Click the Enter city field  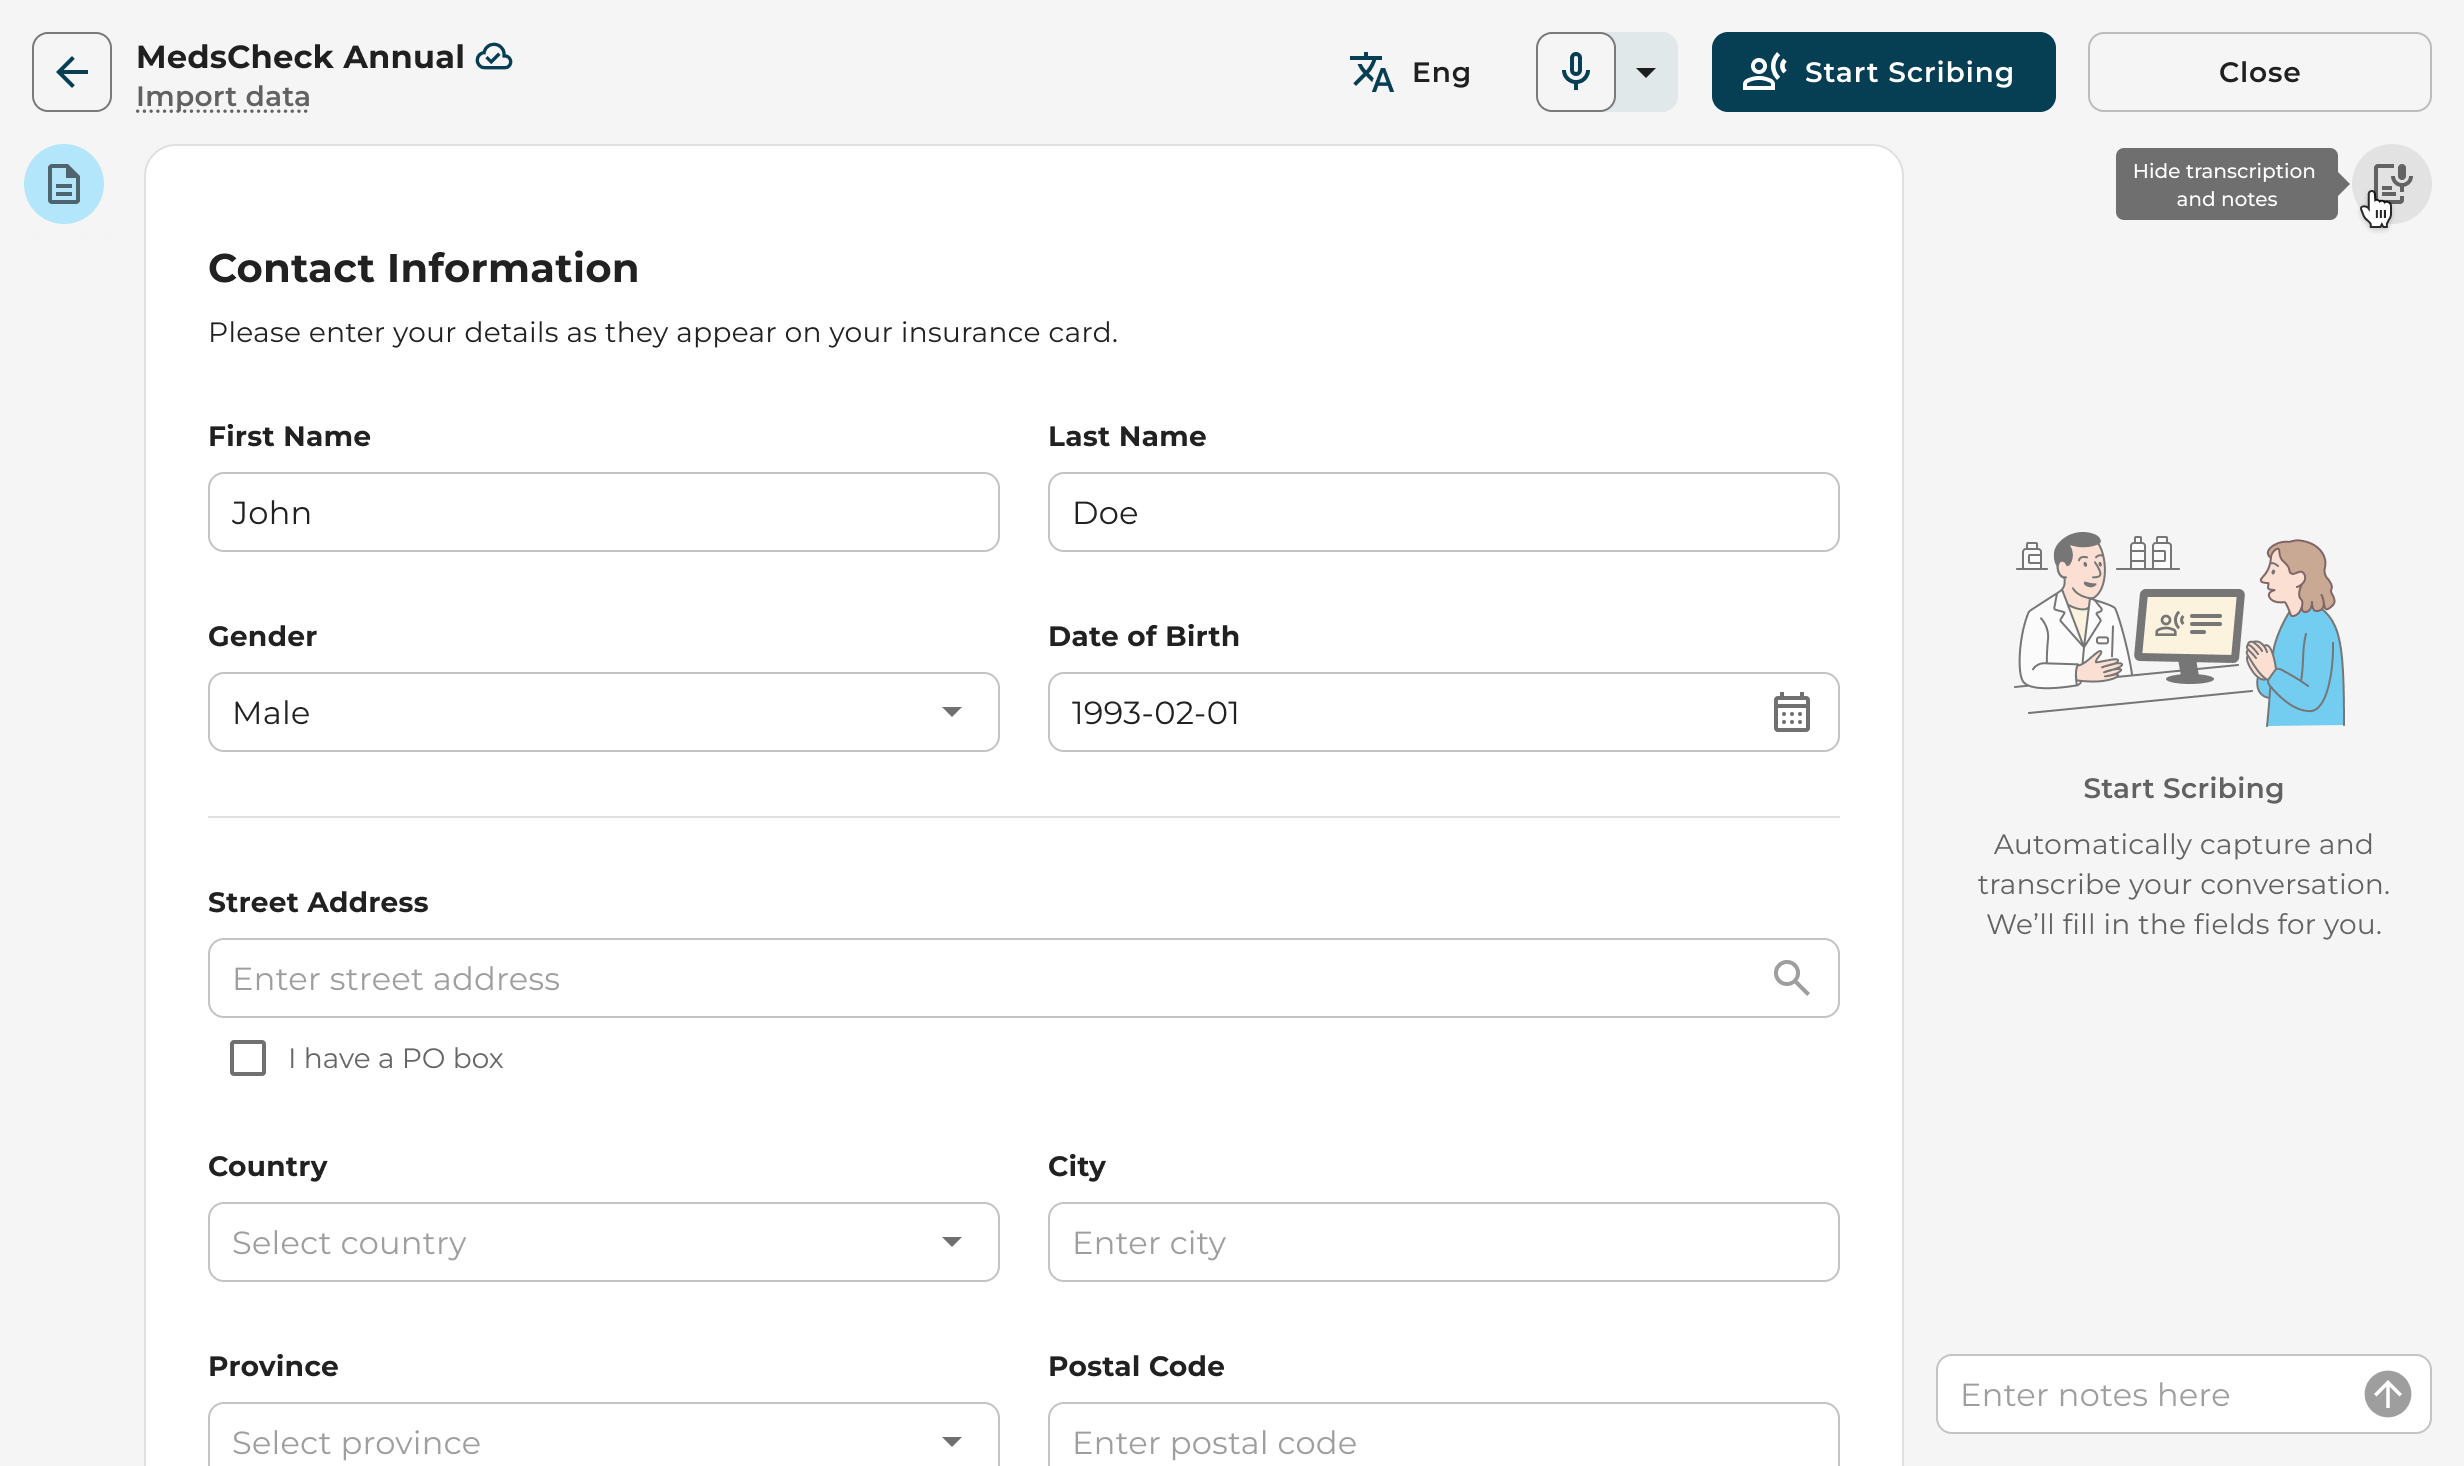[x=1444, y=1242]
